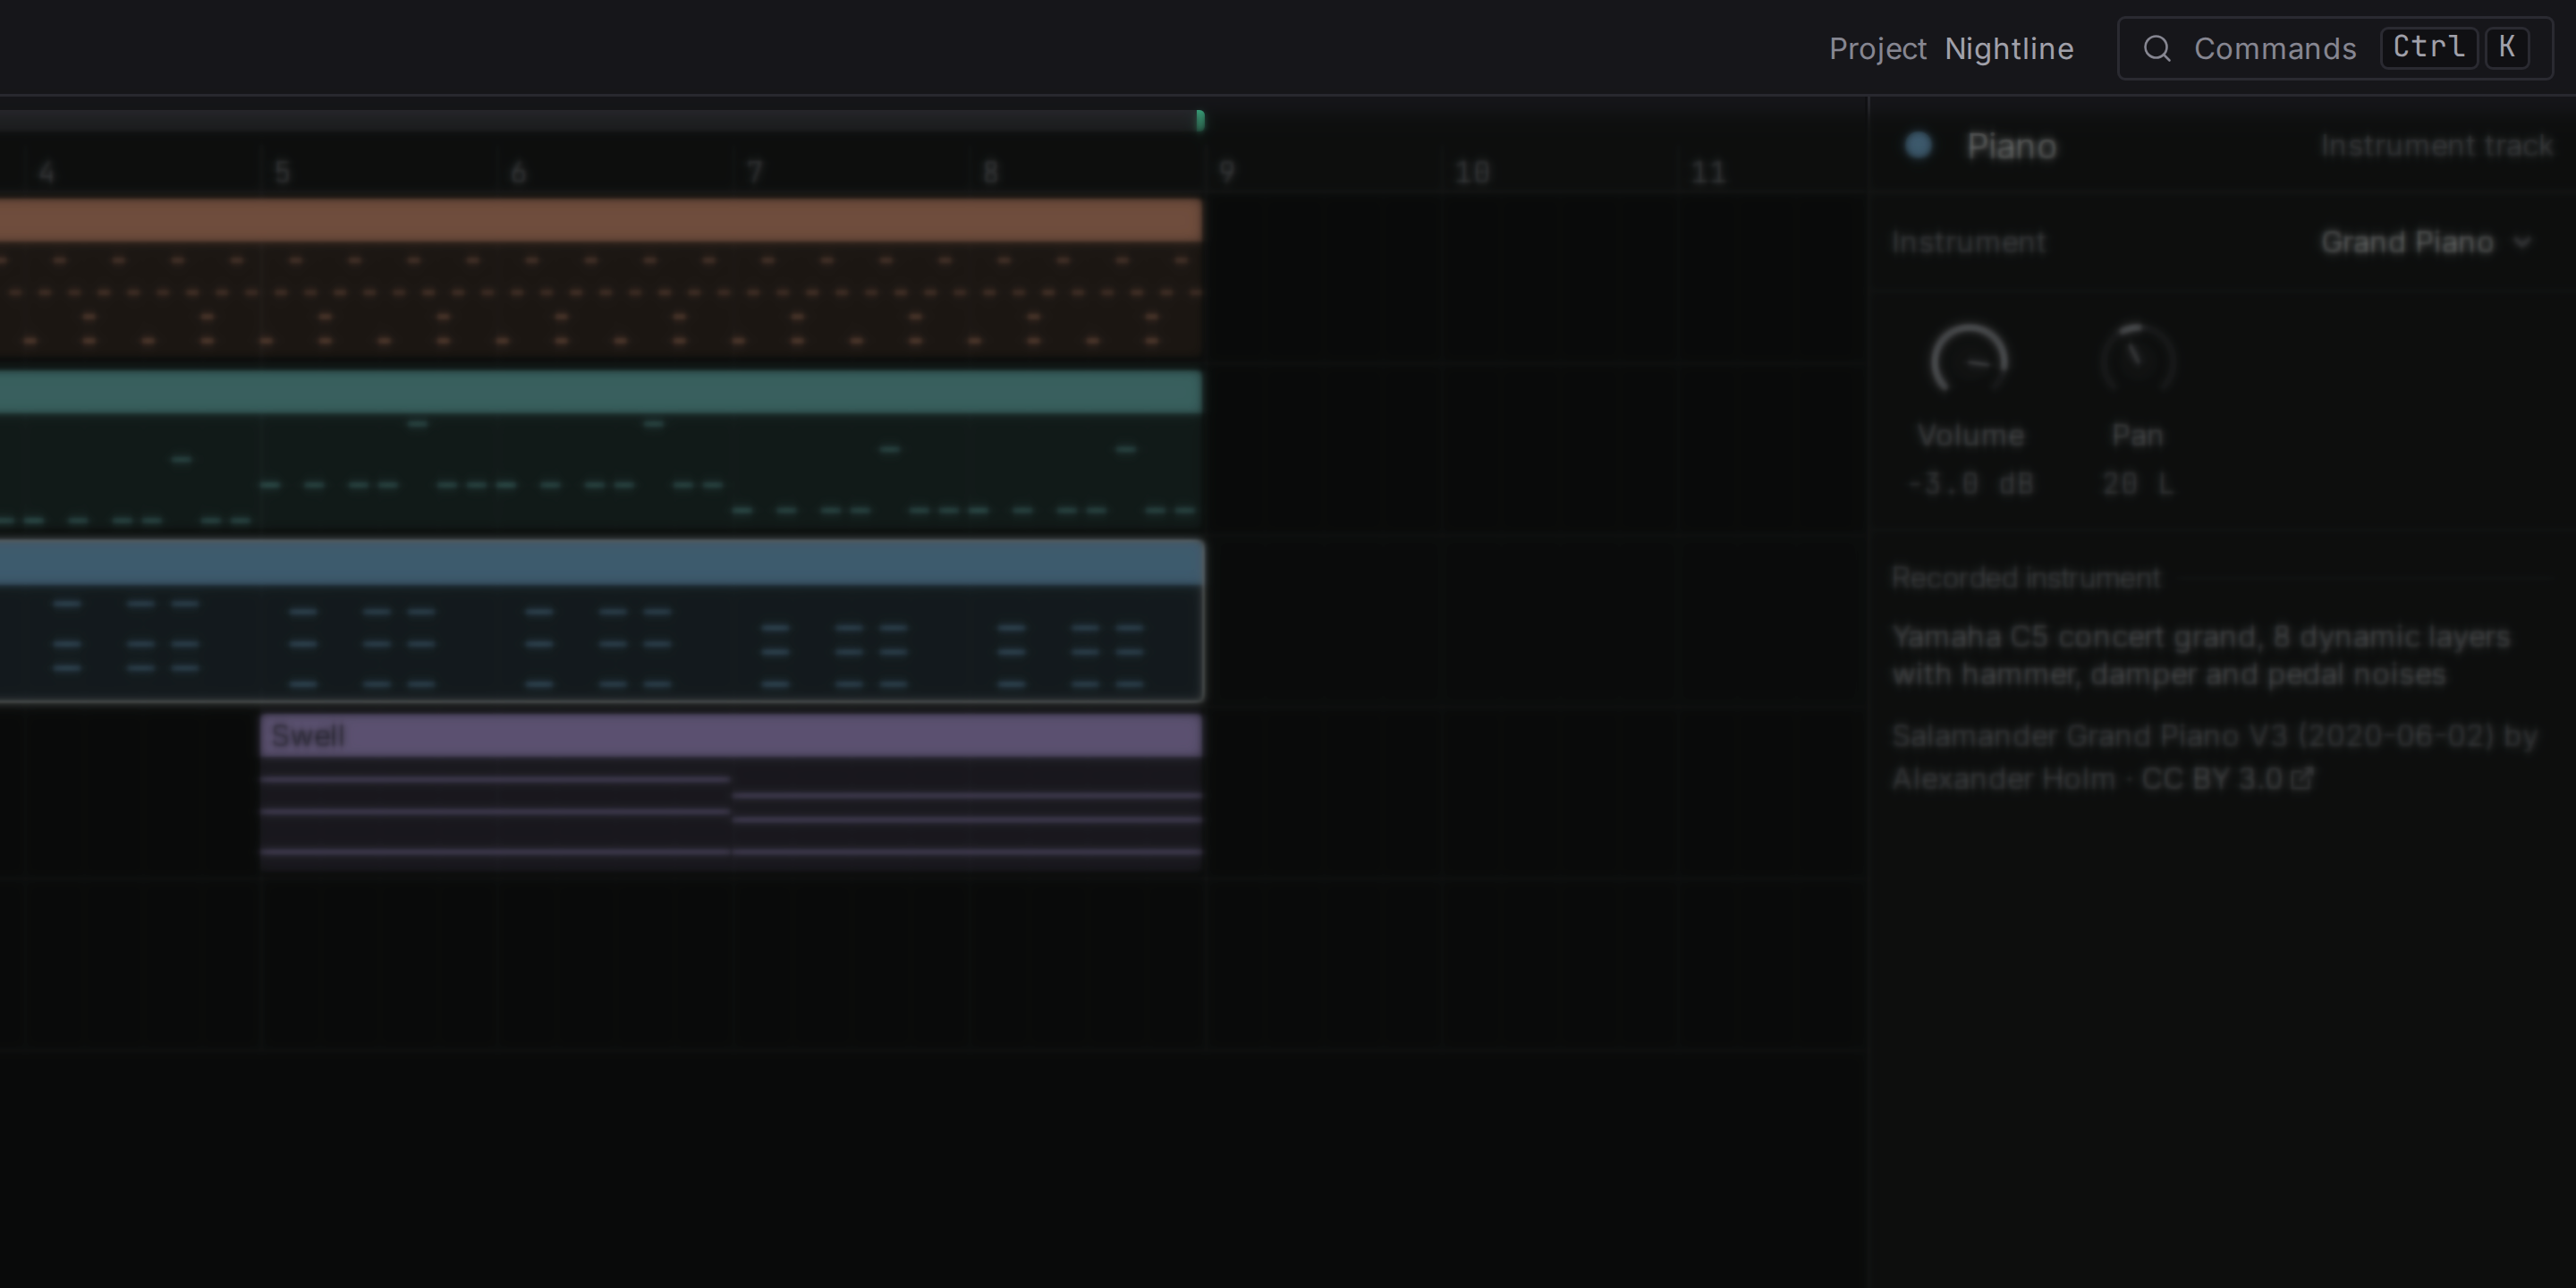Click the blue Piano track color dot
Viewport: 2576px width, 1288px height.
click(1918, 146)
